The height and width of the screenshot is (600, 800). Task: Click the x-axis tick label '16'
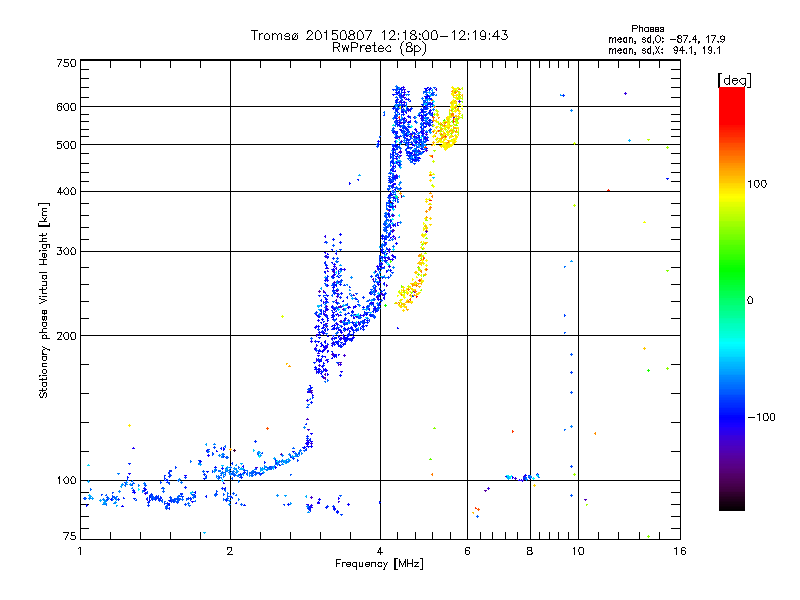[680, 551]
